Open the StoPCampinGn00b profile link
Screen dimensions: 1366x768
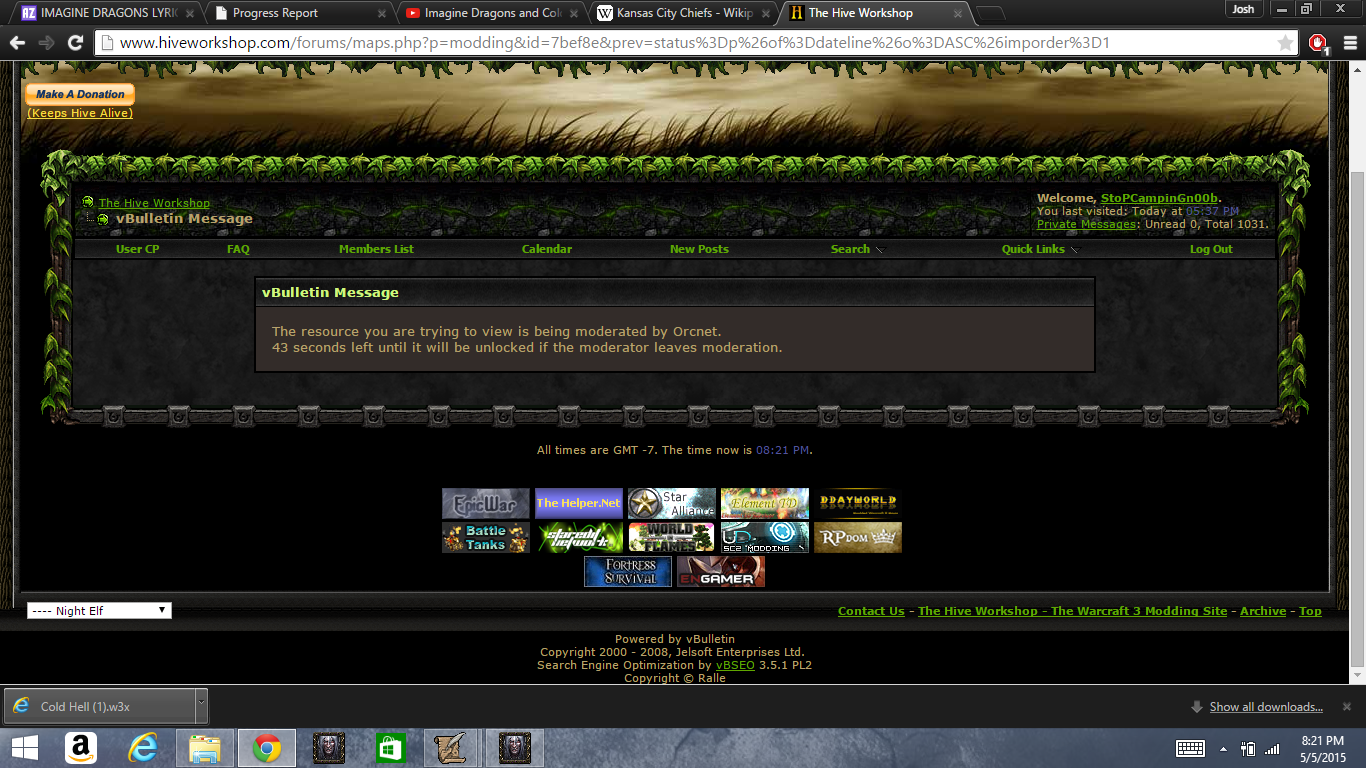pos(1159,198)
